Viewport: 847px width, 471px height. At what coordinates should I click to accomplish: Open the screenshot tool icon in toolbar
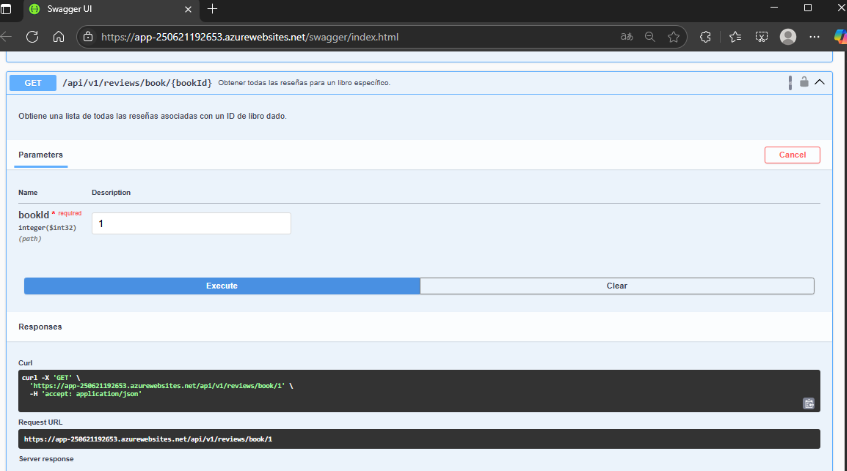pyautogui.click(x=762, y=37)
